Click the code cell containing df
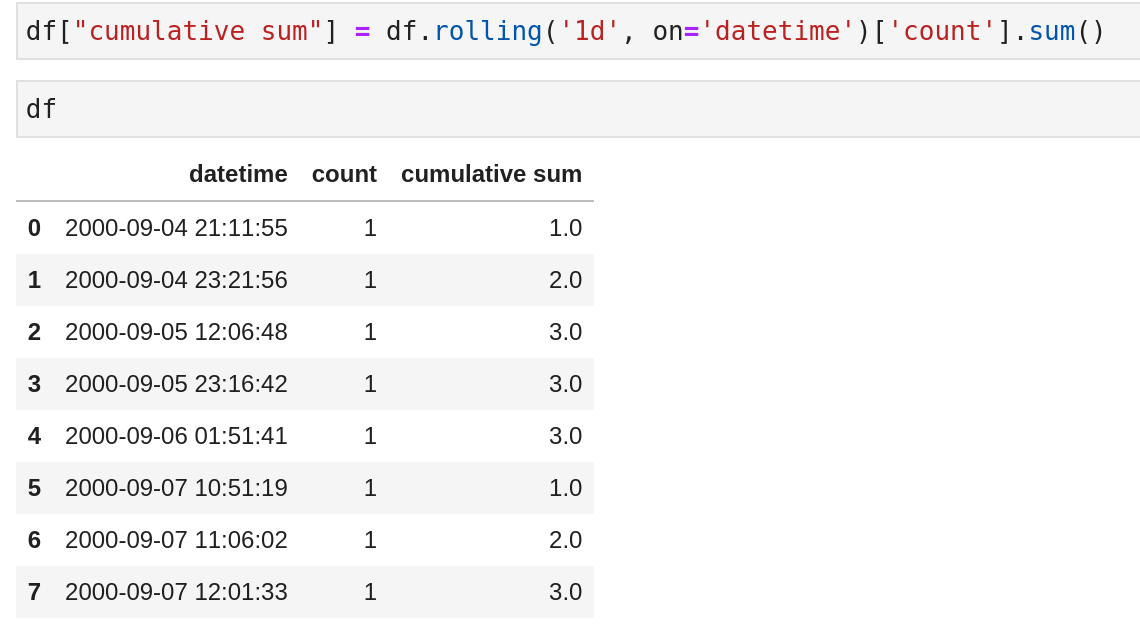This screenshot has width=1140, height=624. 578,109
